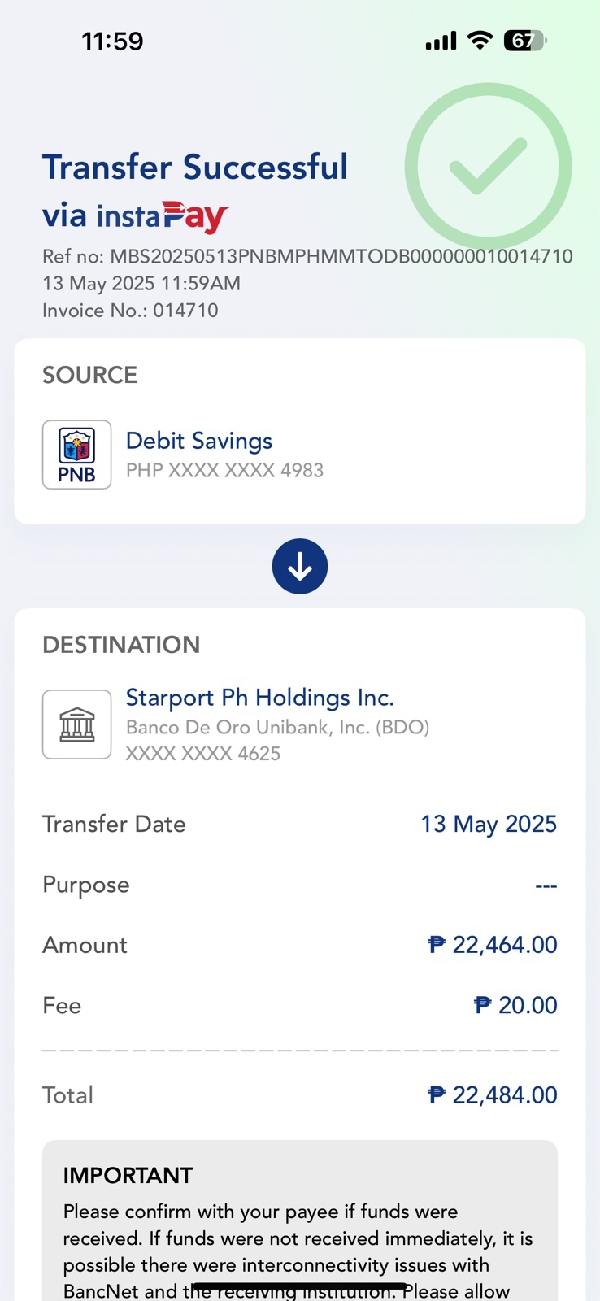The width and height of the screenshot is (600, 1301).
Task: Tap the Transfer Date value 13 May 2025
Action: click(488, 825)
